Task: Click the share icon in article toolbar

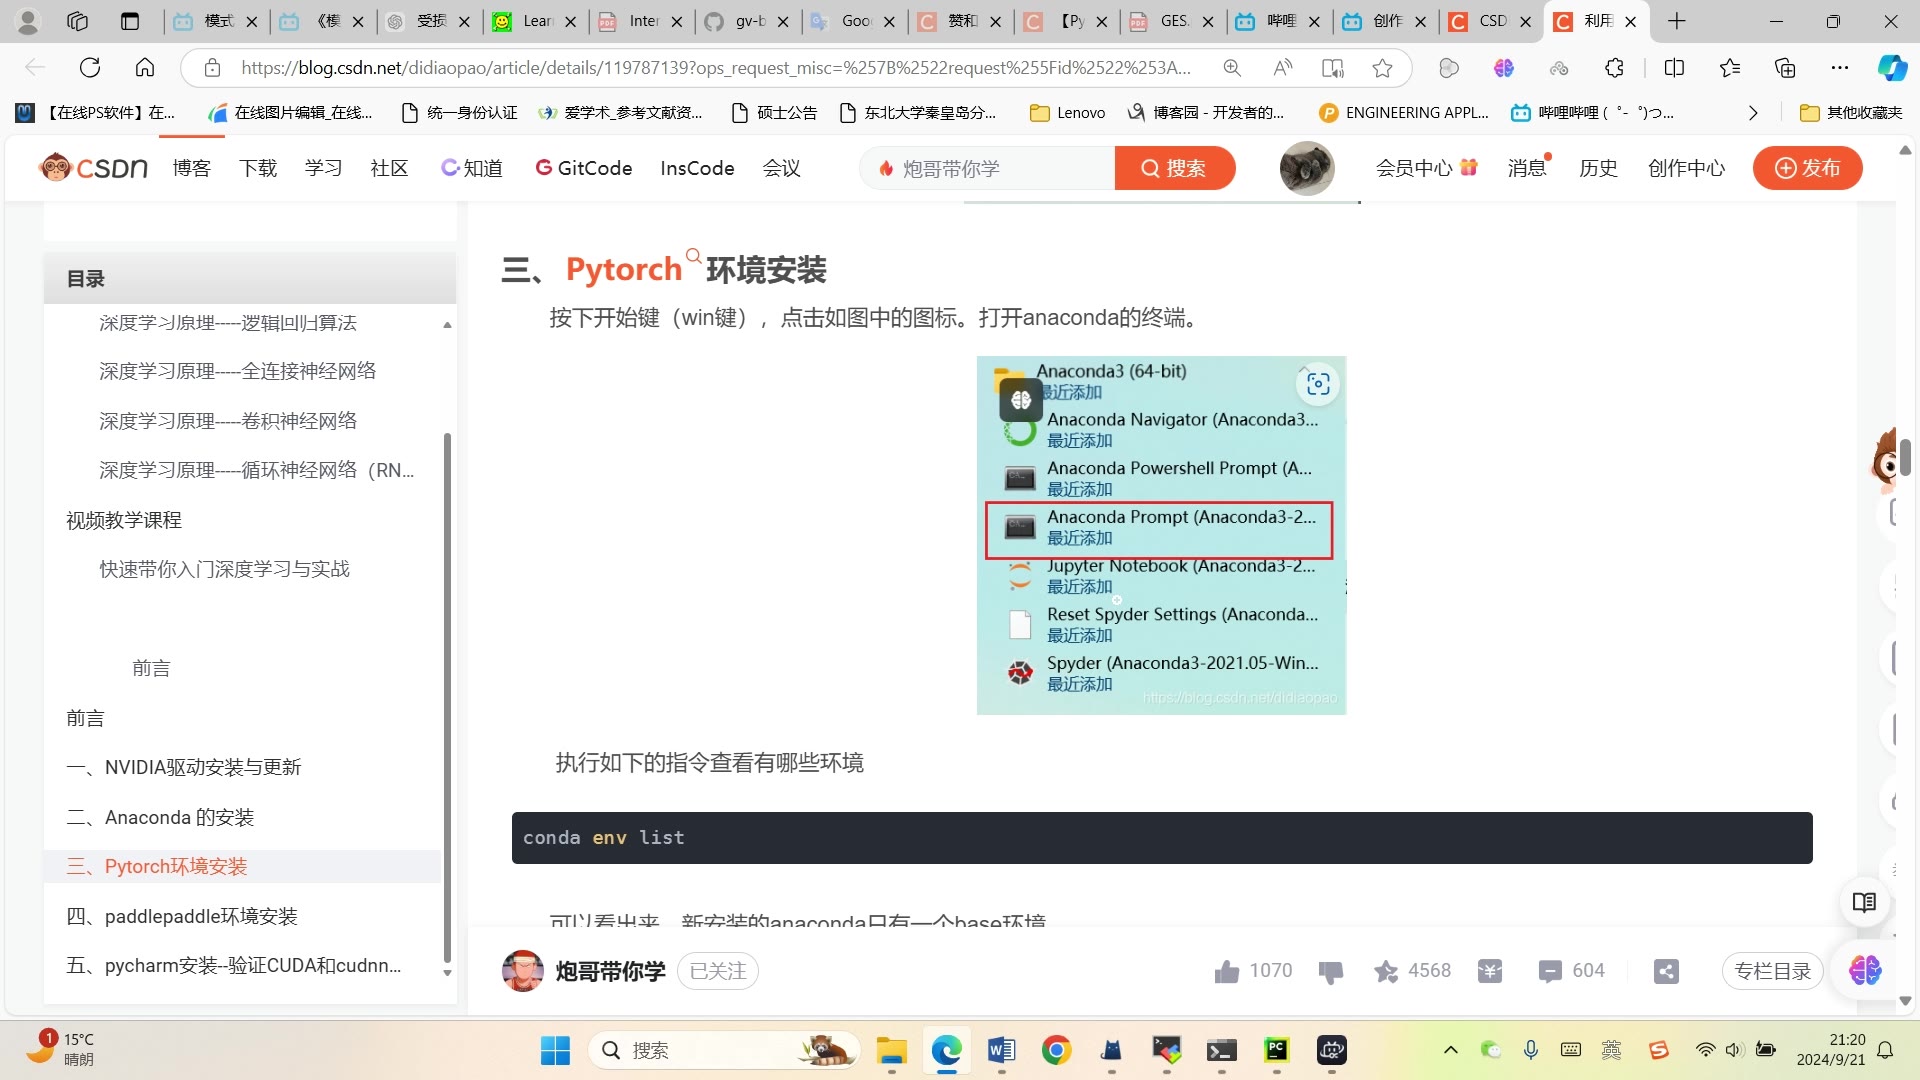Action: pos(1666,971)
